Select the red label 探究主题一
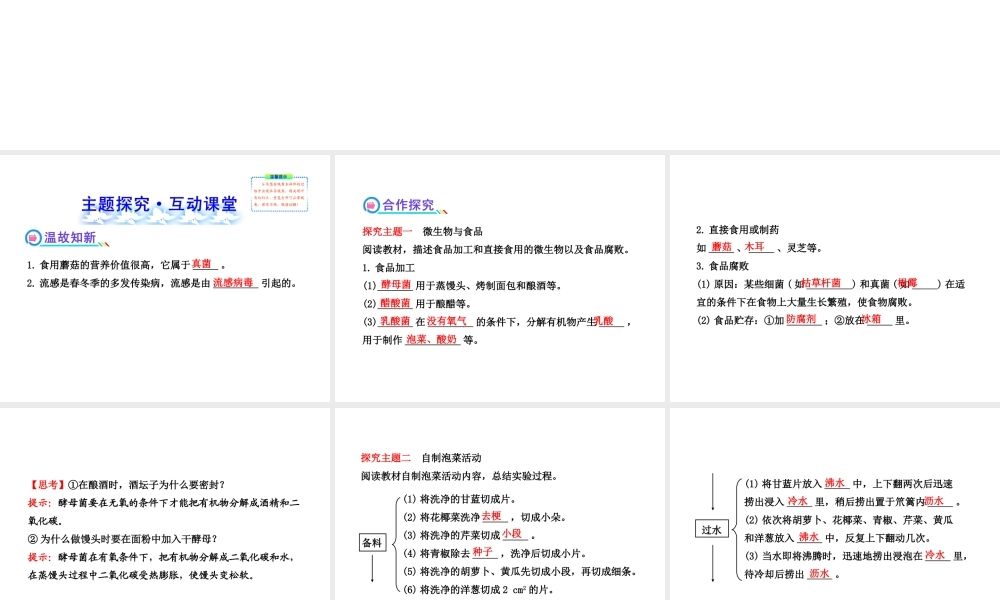The width and height of the screenshot is (1000, 600). (x=387, y=231)
